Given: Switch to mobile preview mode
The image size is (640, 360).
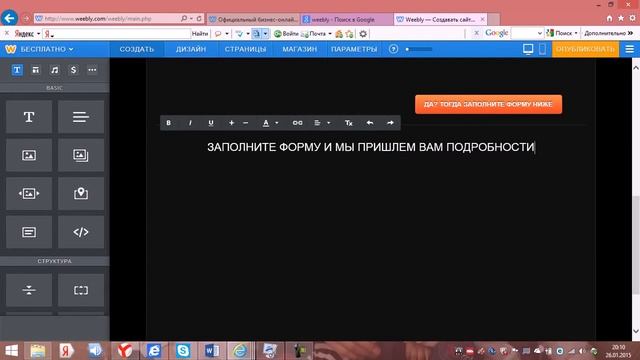Looking at the screenshot, I should click(542, 49).
